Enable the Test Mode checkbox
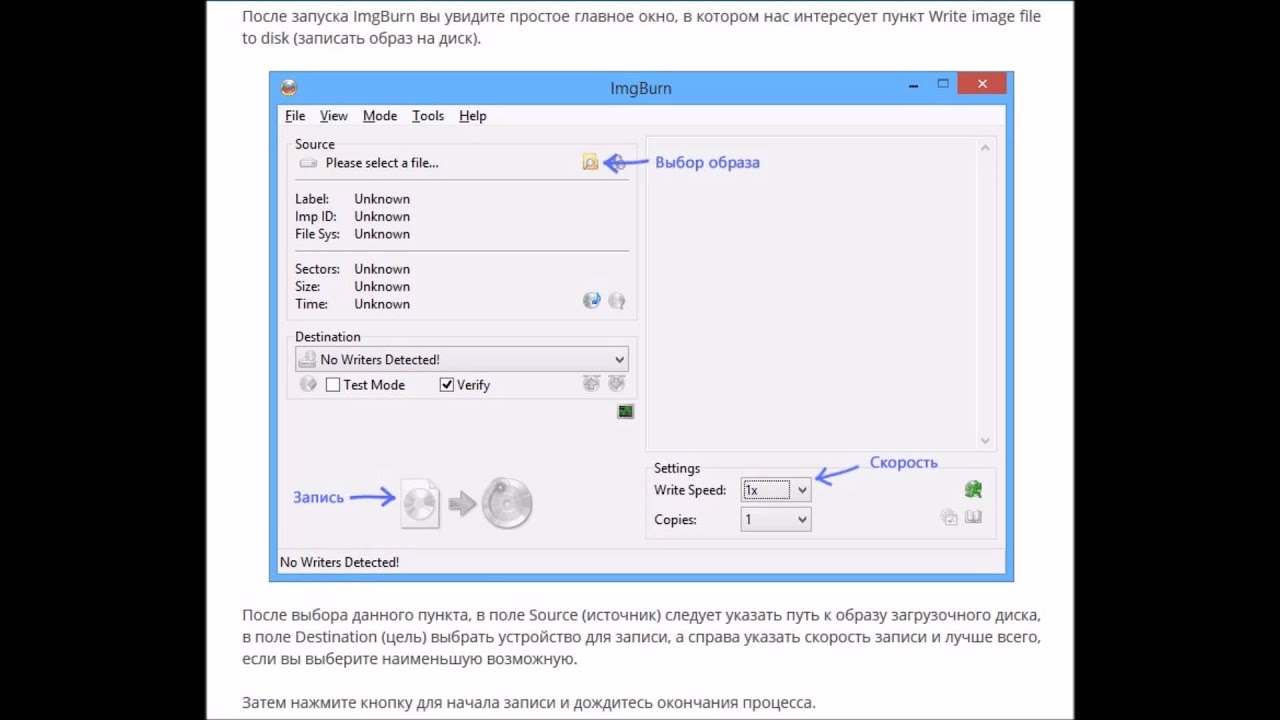Screen dimensions: 1280x720 (x=333, y=385)
